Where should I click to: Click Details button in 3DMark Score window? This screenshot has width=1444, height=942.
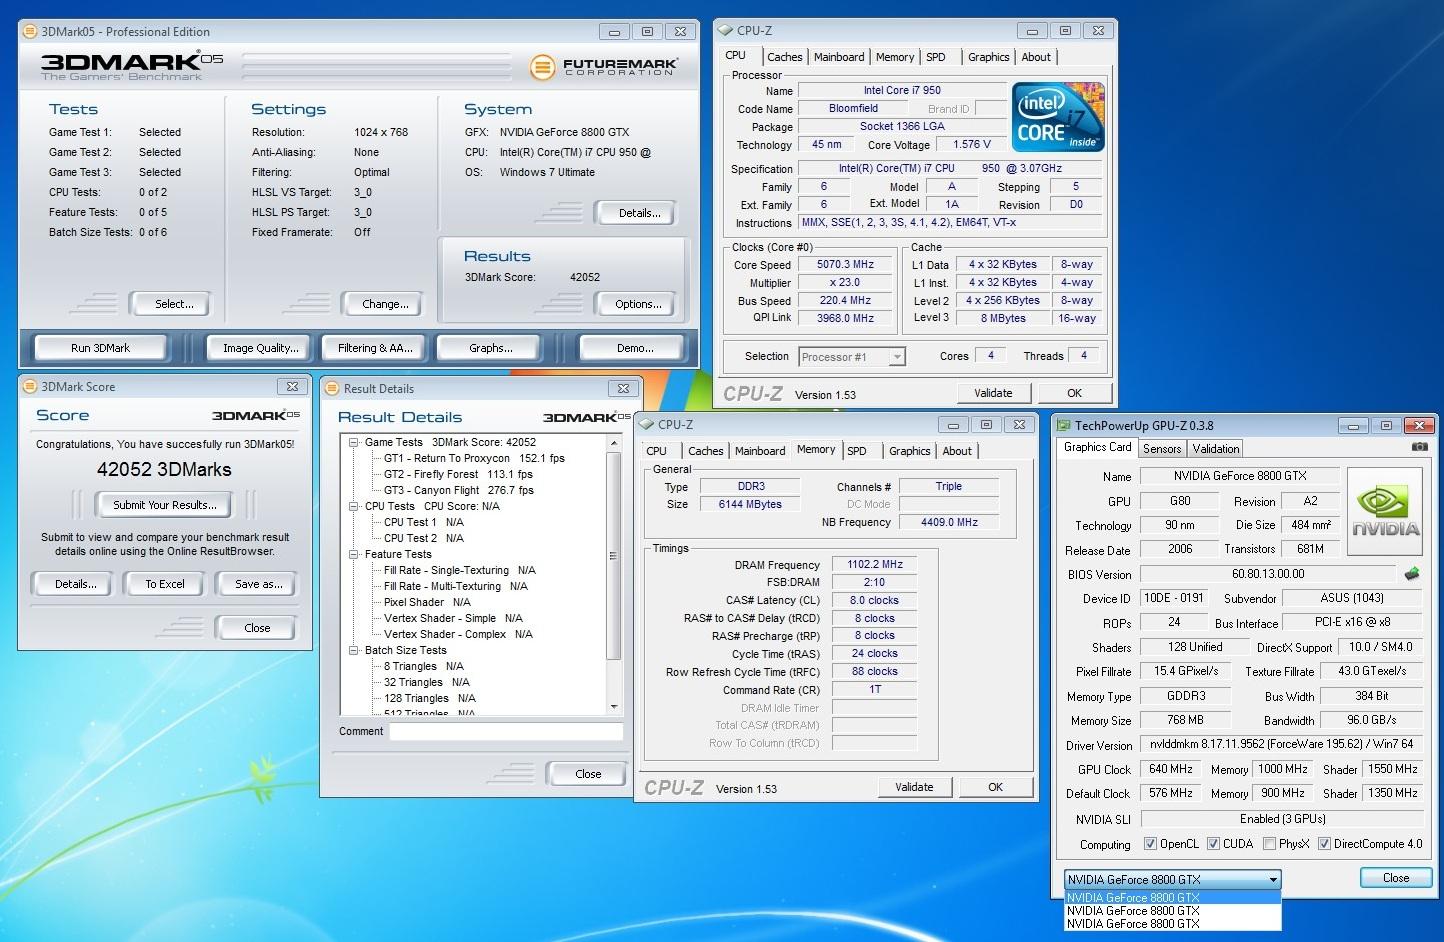(75, 584)
